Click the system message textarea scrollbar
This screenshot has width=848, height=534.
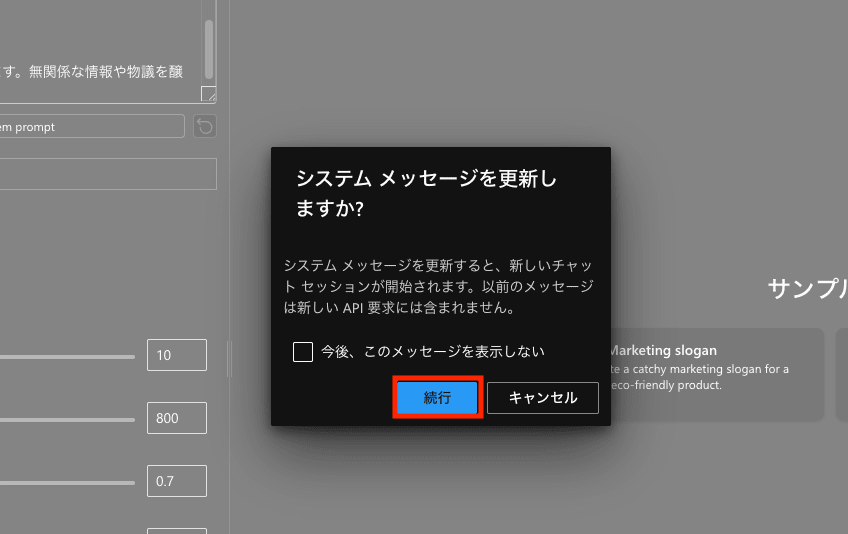click(209, 49)
